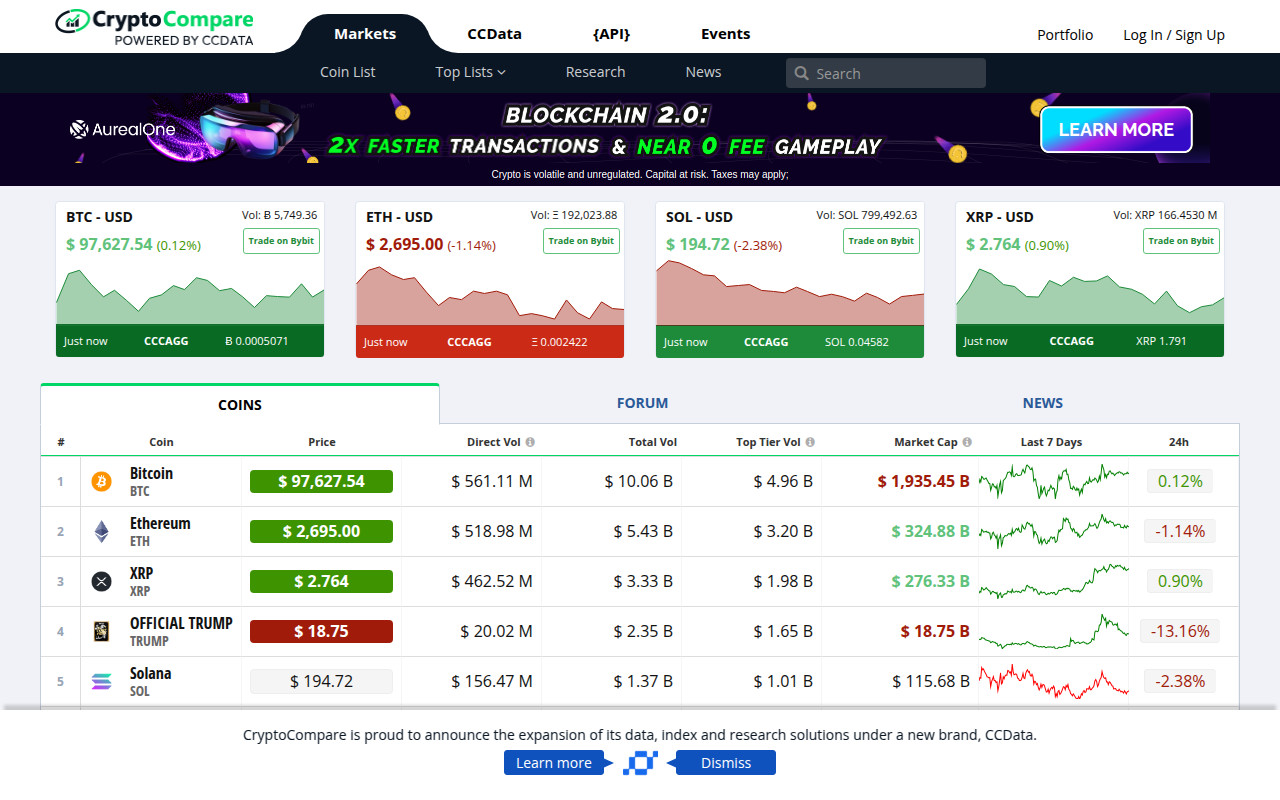This screenshot has height=800, width=1280.
Task: Open the CCData tab
Action: 495,34
